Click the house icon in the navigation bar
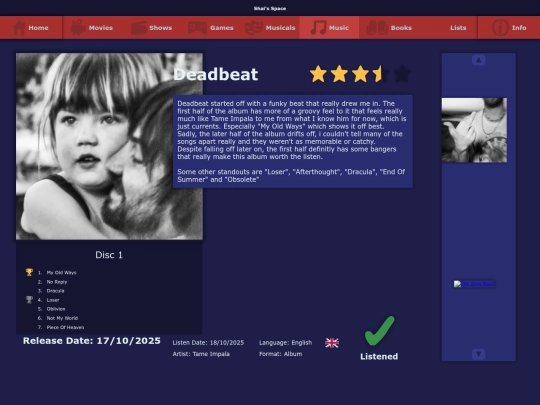The height and width of the screenshot is (405, 540). point(19,28)
